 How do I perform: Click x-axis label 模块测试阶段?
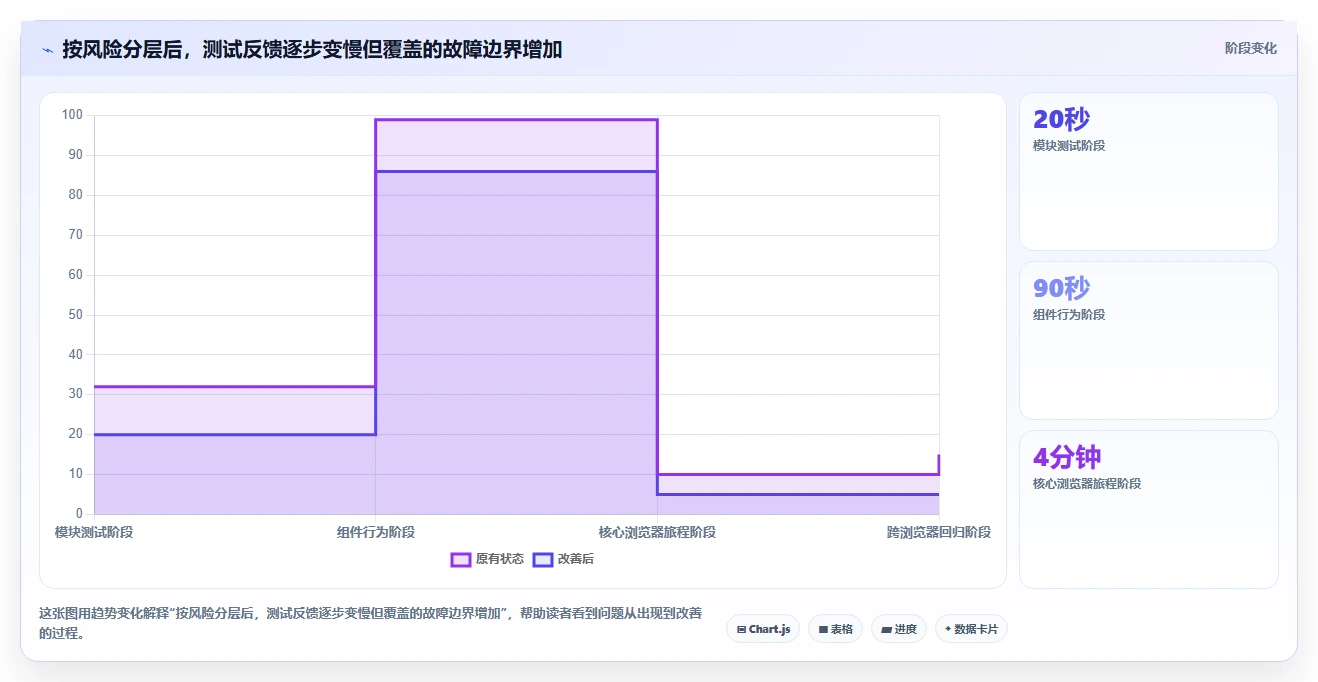click(94, 532)
